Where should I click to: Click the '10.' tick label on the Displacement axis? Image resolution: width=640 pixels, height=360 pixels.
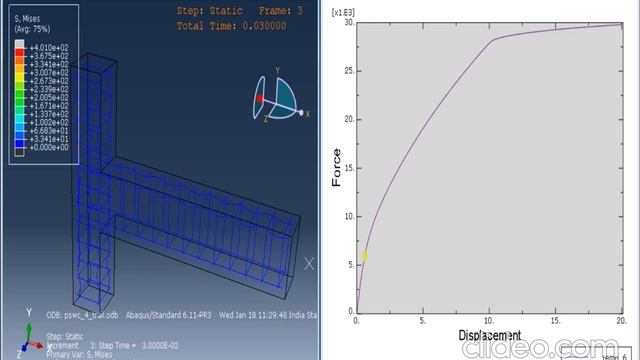(x=489, y=321)
